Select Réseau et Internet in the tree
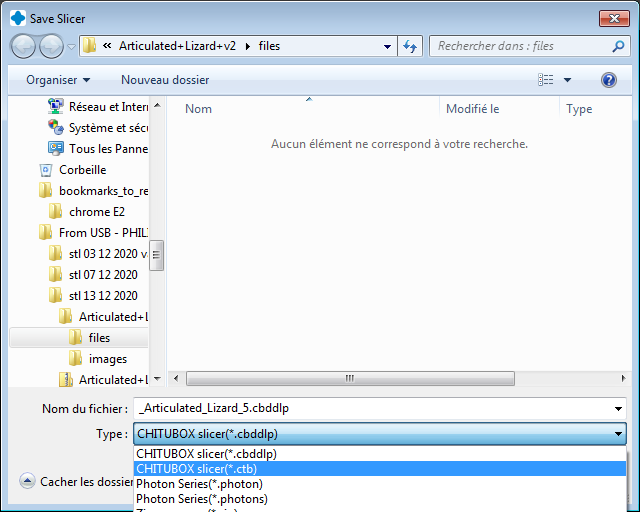Screen dimensions: 640x512 [98, 107]
